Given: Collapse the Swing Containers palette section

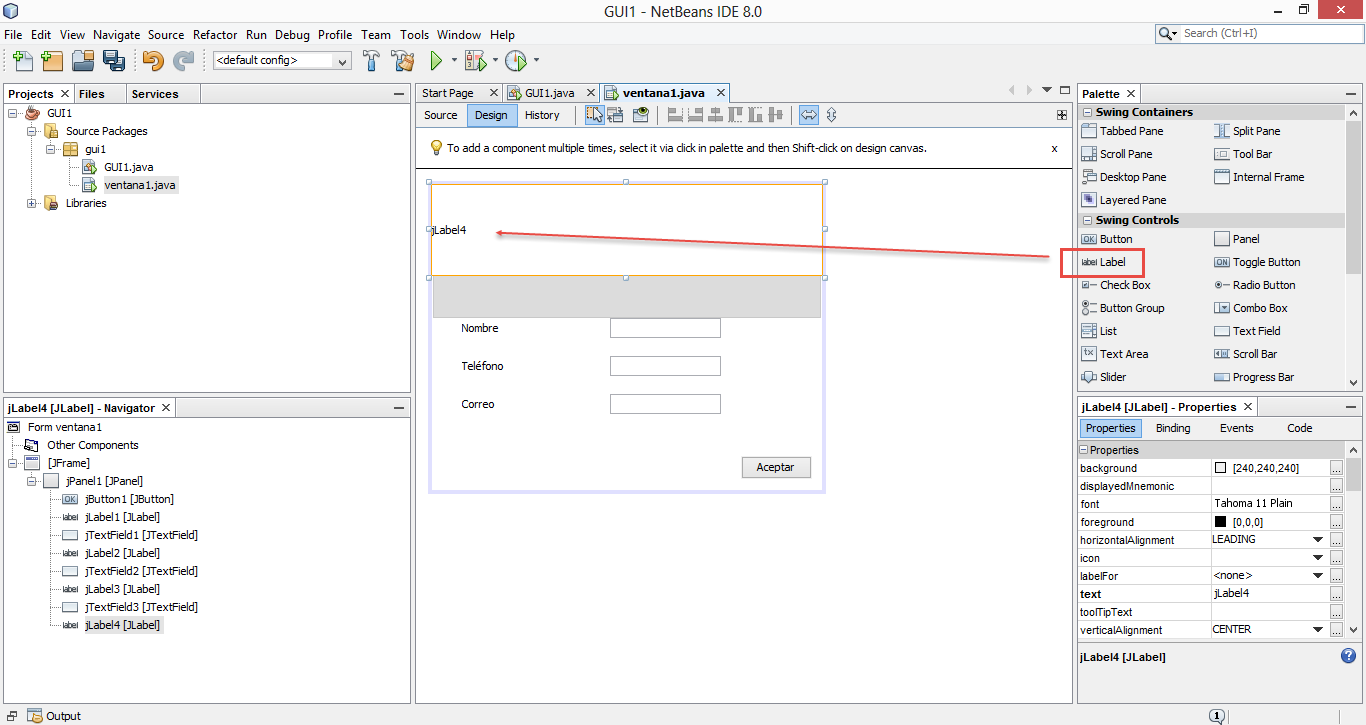Looking at the screenshot, I should point(1086,112).
